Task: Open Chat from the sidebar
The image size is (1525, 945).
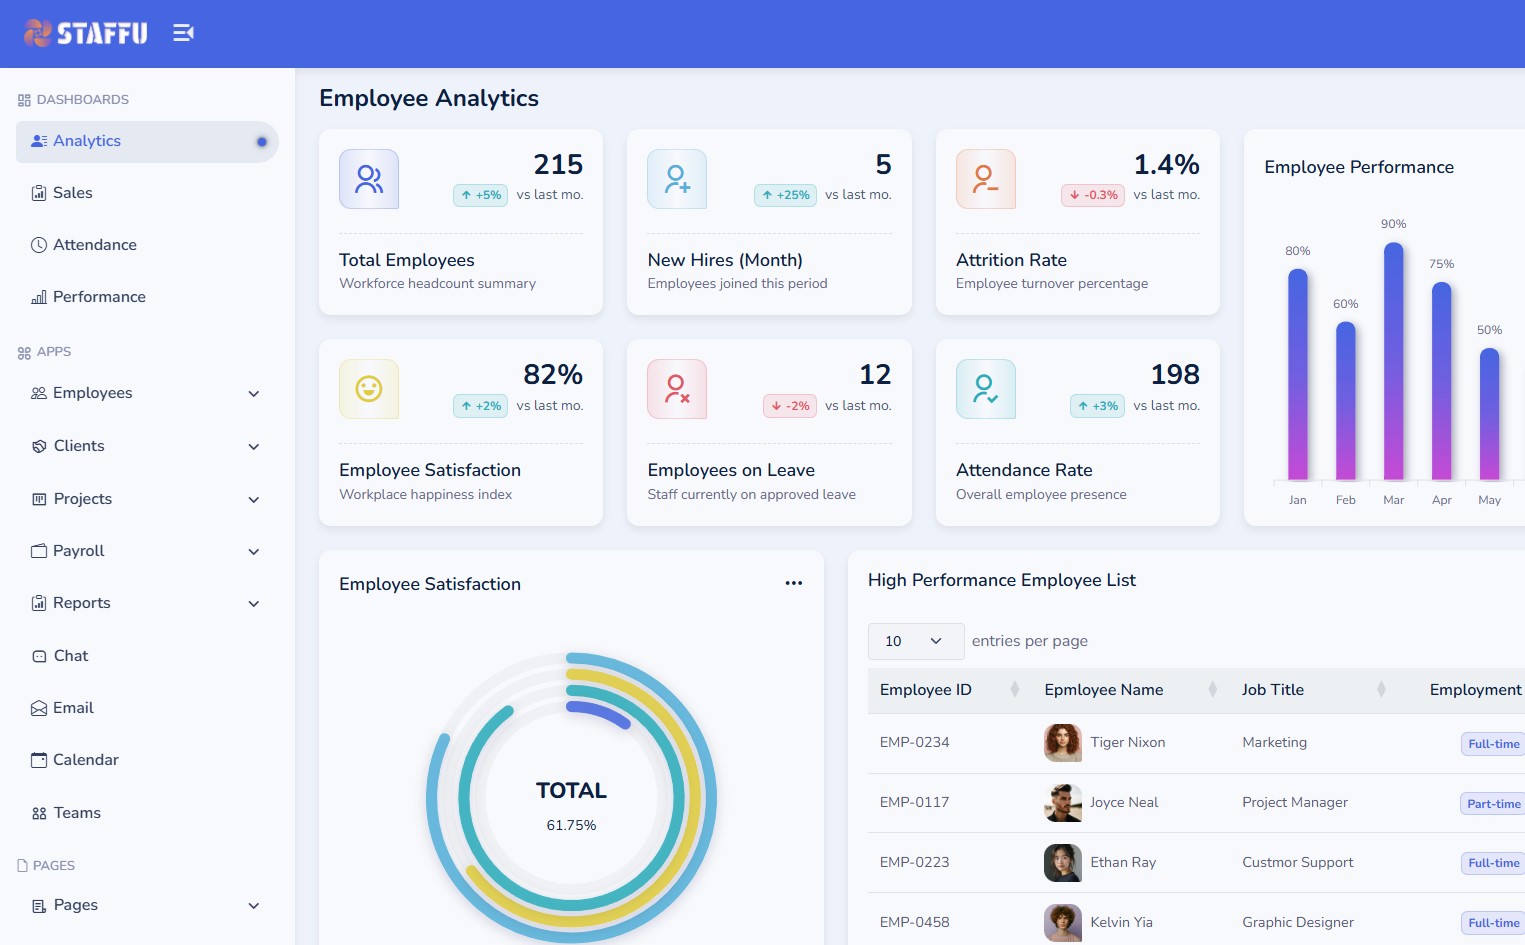Action: click(71, 656)
